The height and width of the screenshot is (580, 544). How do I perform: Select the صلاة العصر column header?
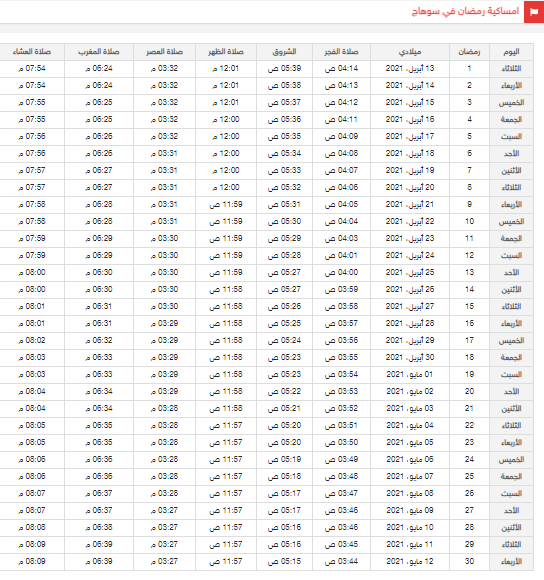(x=165, y=52)
